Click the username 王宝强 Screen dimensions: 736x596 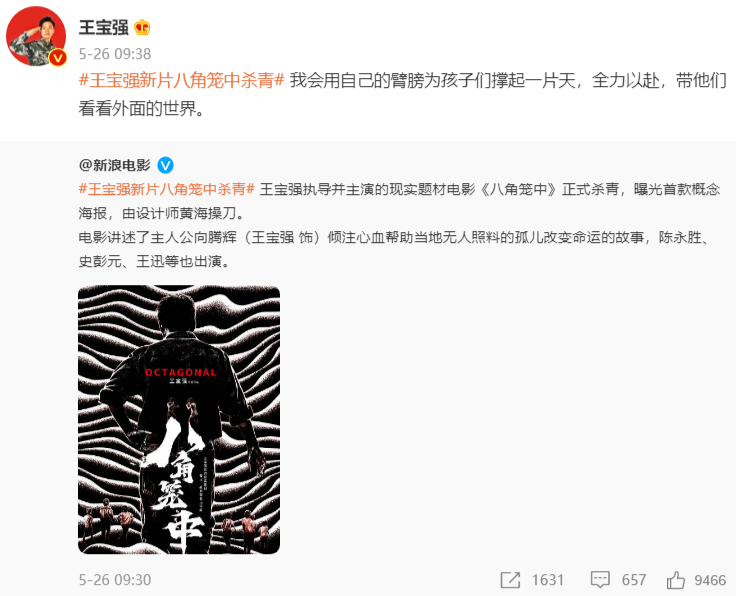(x=103, y=27)
